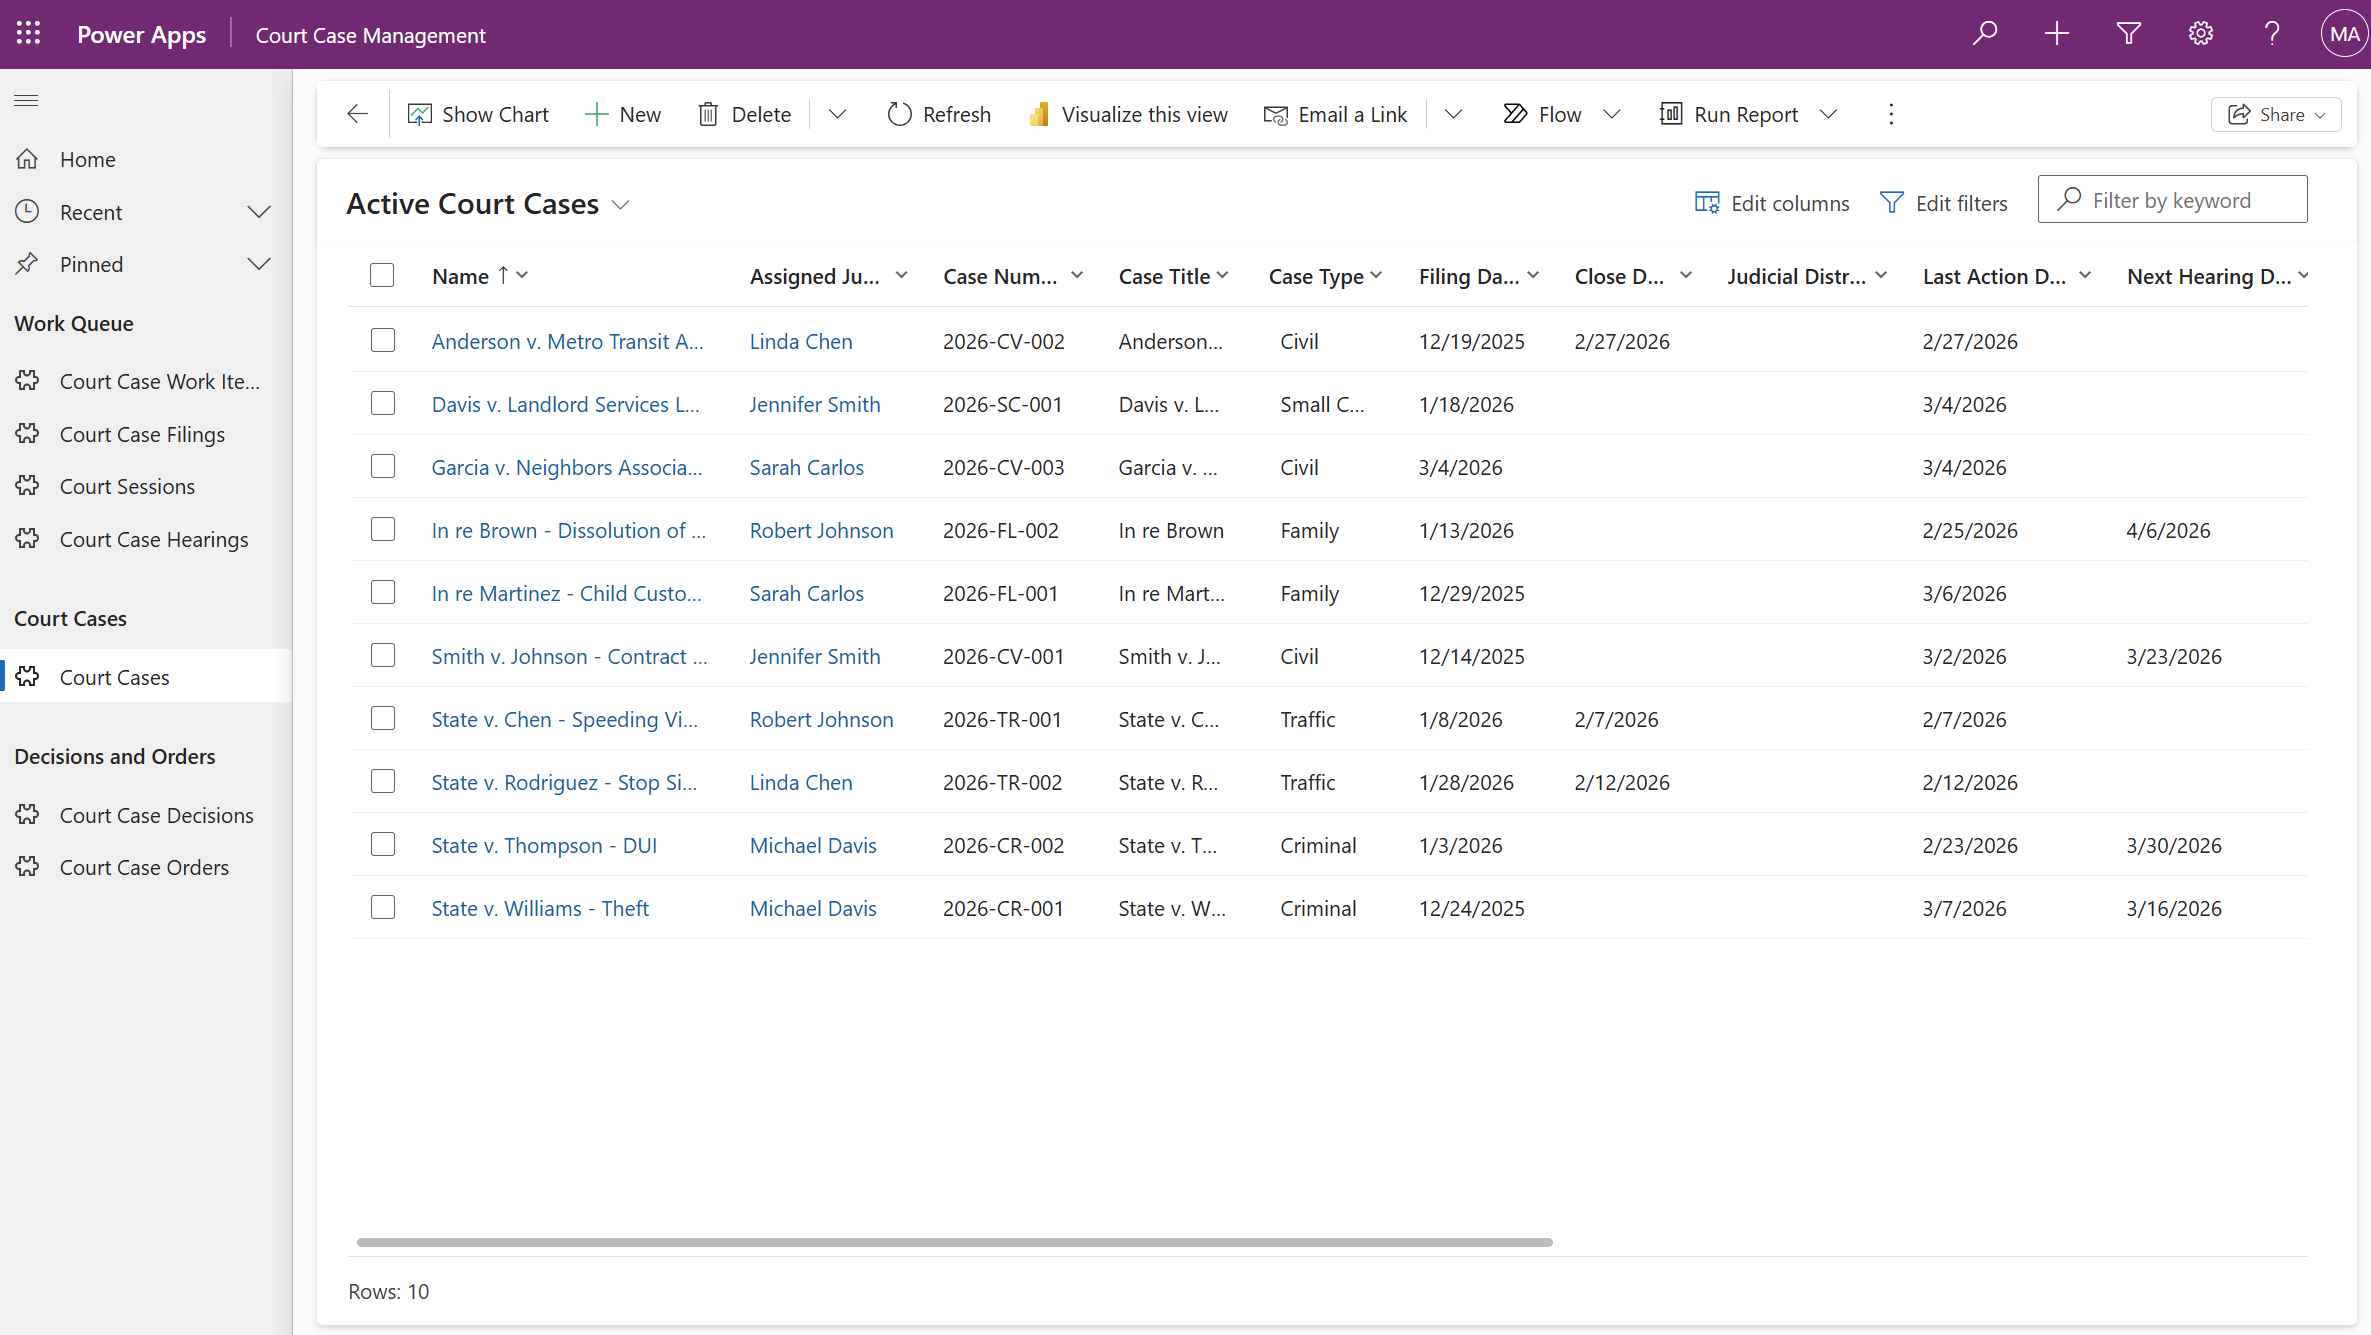This screenshot has height=1335, width=2371.
Task: Open Court Case Hearings in sidebar
Action: [146, 539]
